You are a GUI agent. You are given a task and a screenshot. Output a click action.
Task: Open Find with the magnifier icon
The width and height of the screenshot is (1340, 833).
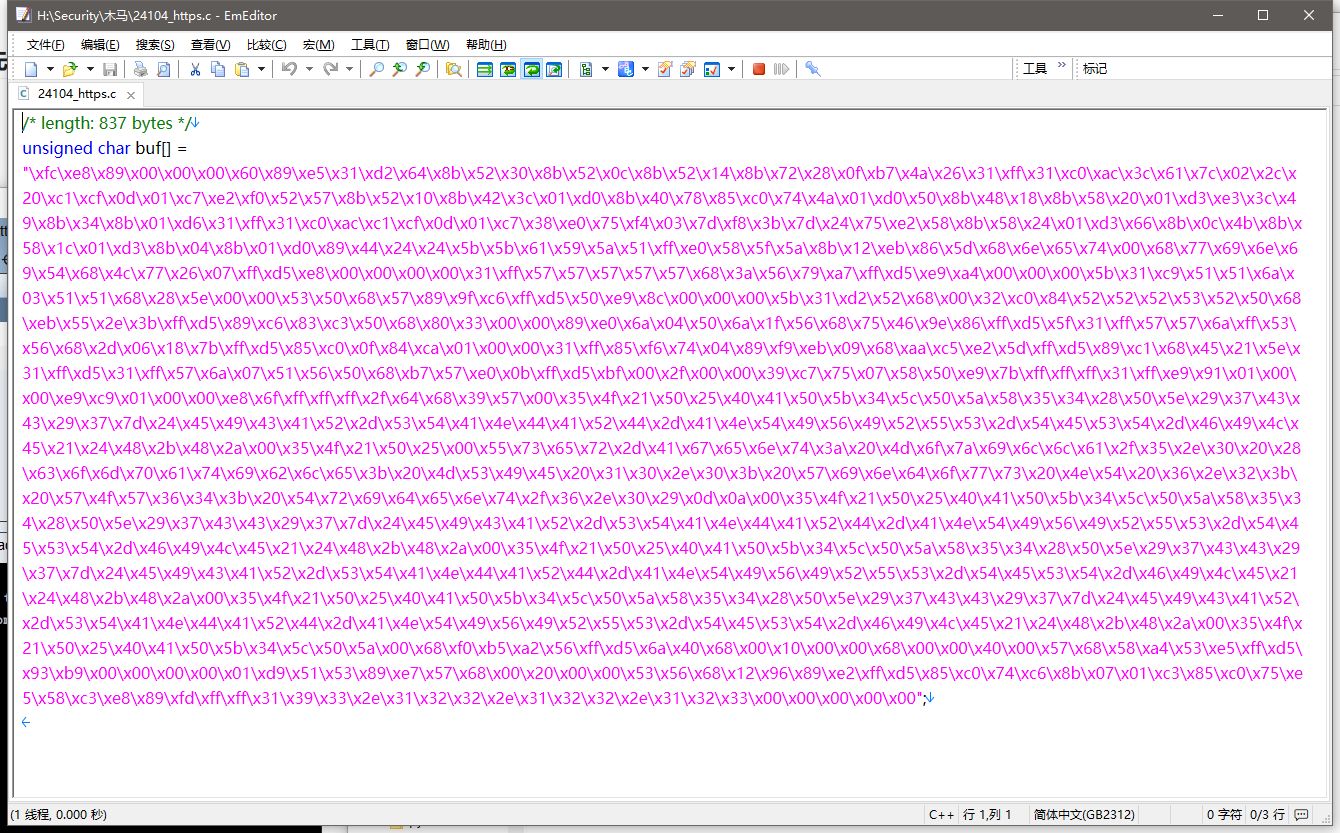(x=376, y=69)
